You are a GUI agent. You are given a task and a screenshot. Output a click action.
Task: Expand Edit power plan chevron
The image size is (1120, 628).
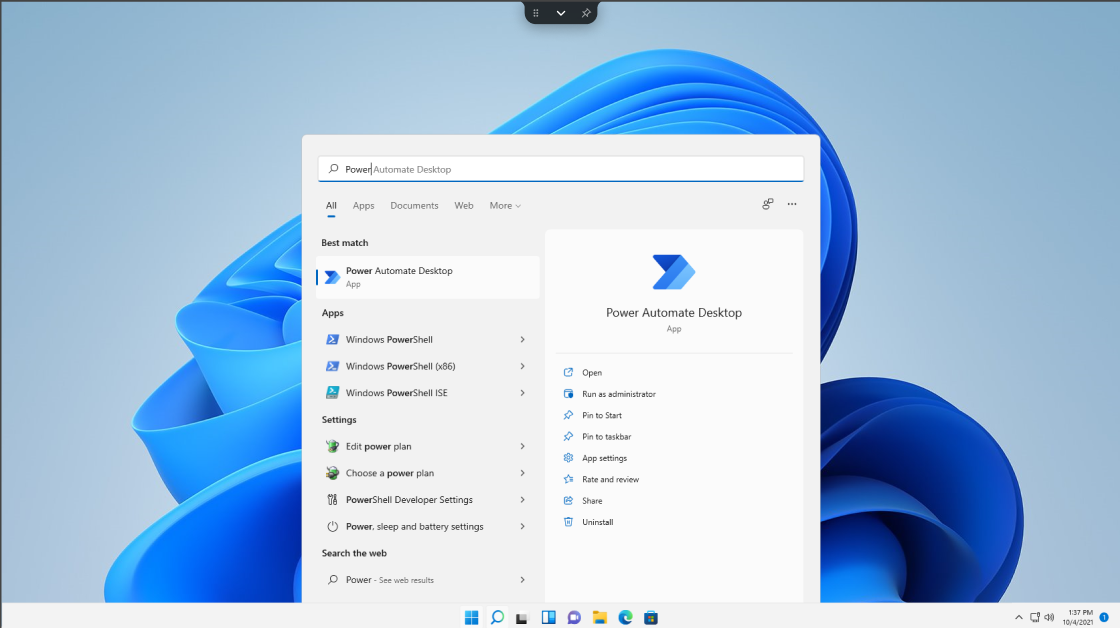[x=522, y=447]
